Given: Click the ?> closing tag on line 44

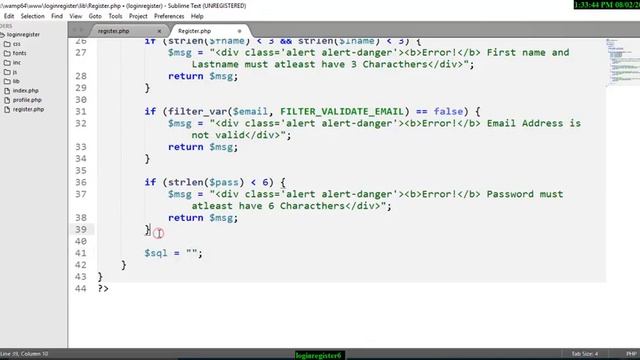Looking at the screenshot, I should (103, 289).
